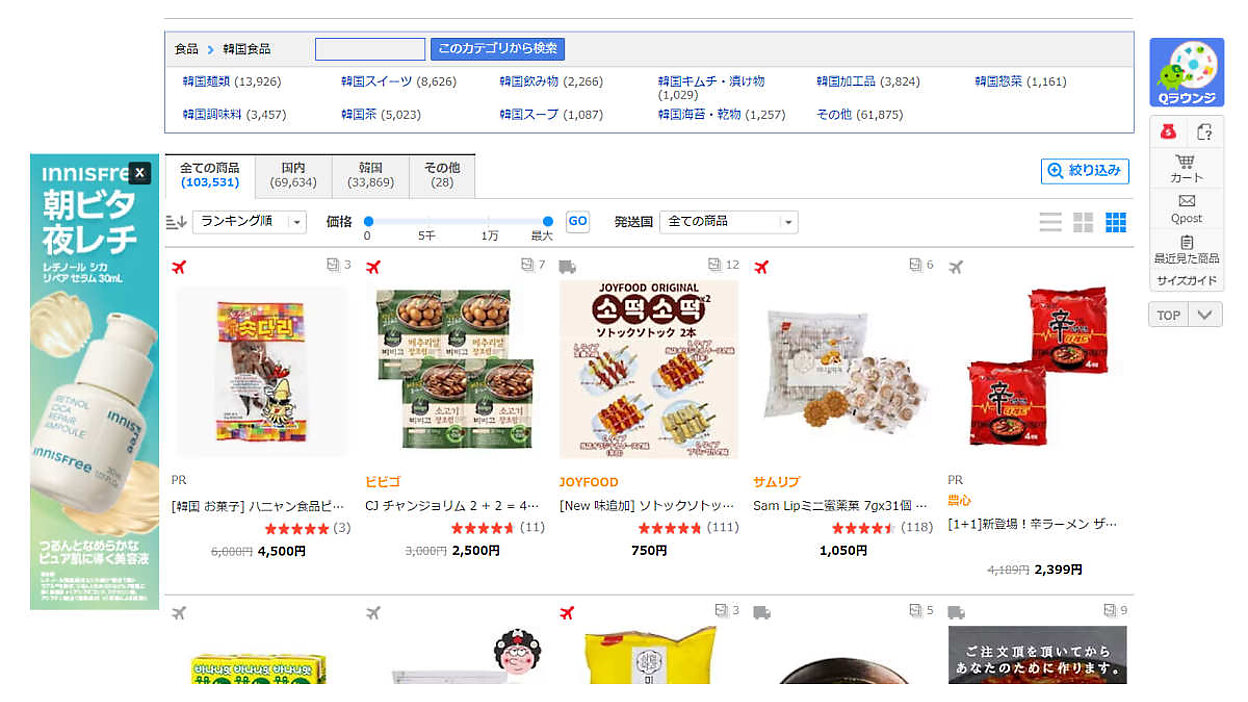Open the ハニャン食品 snack product image

tap(262, 369)
